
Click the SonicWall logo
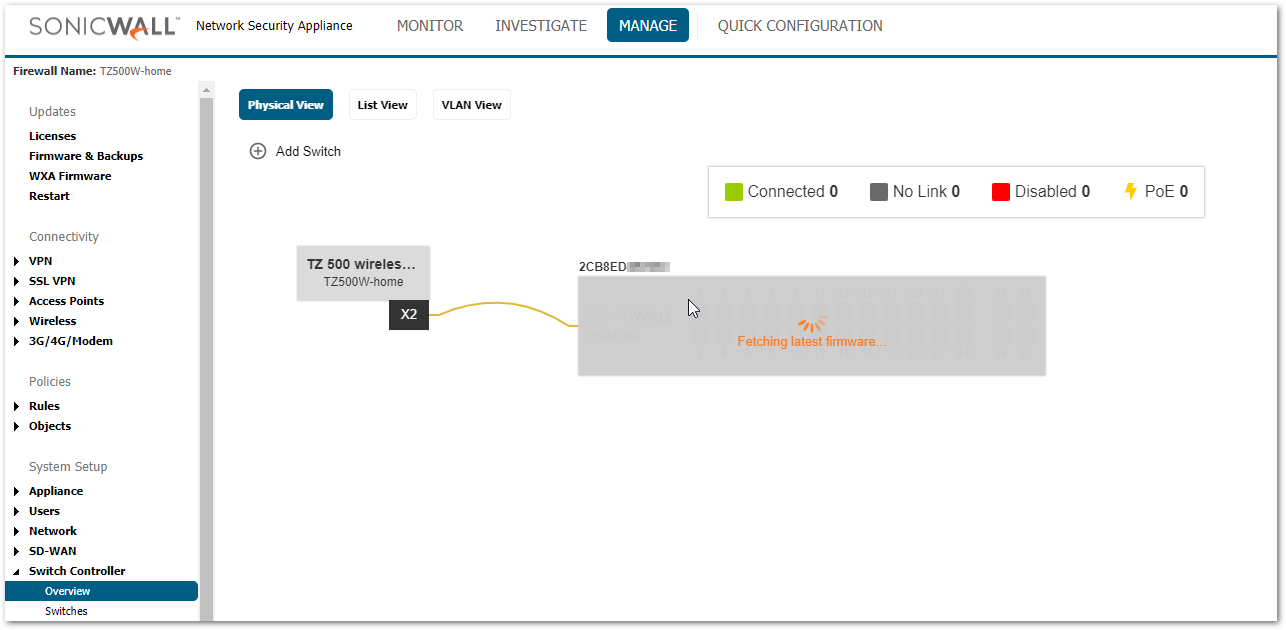point(104,26)
